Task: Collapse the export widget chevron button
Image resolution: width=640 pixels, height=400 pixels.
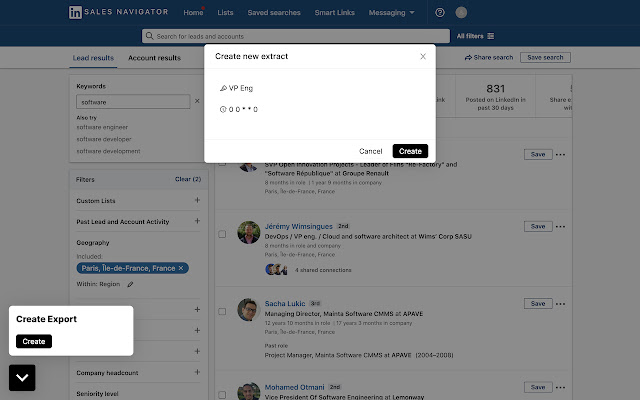Action: pyautogui.click(x=22, y=378)
